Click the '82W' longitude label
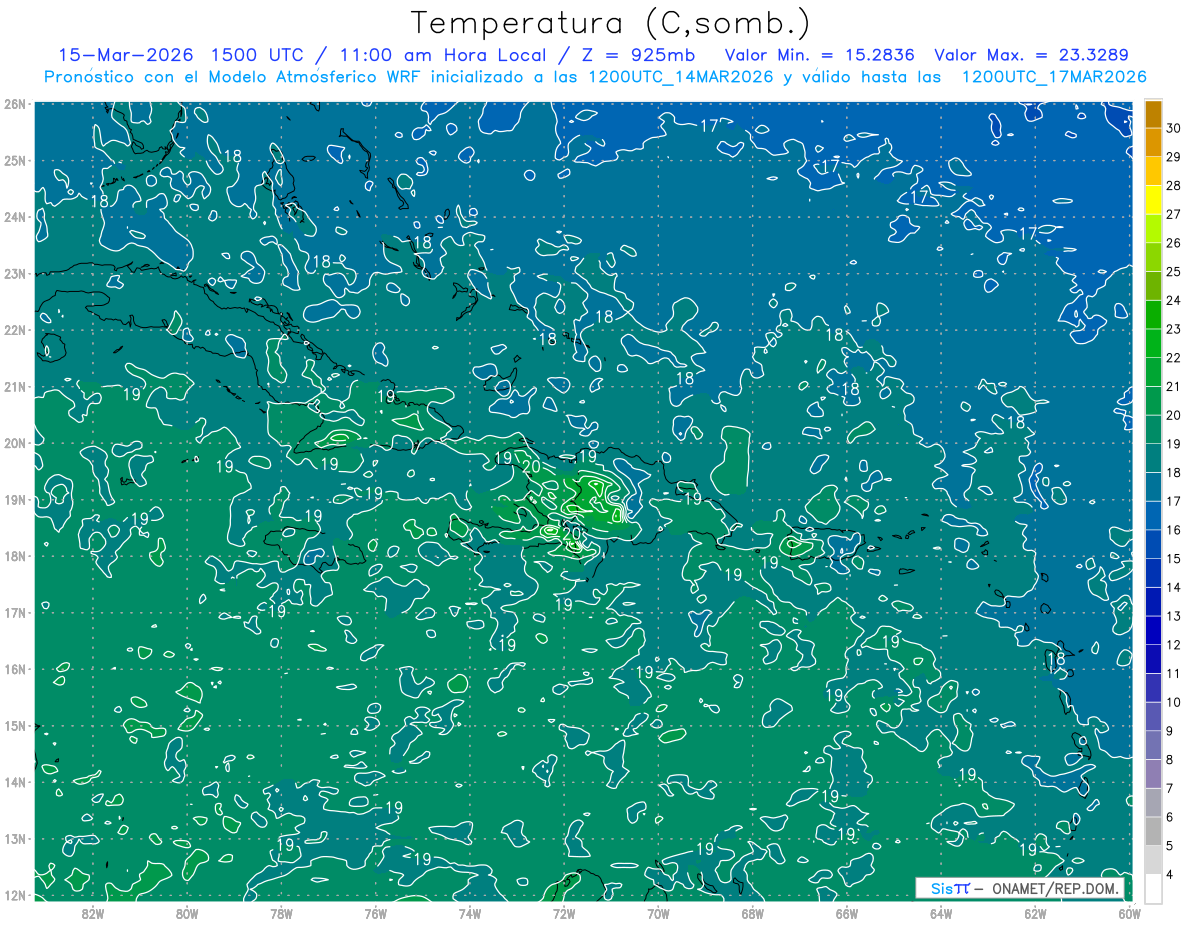Screen dimensions: 1200x927 click(92, 913)
